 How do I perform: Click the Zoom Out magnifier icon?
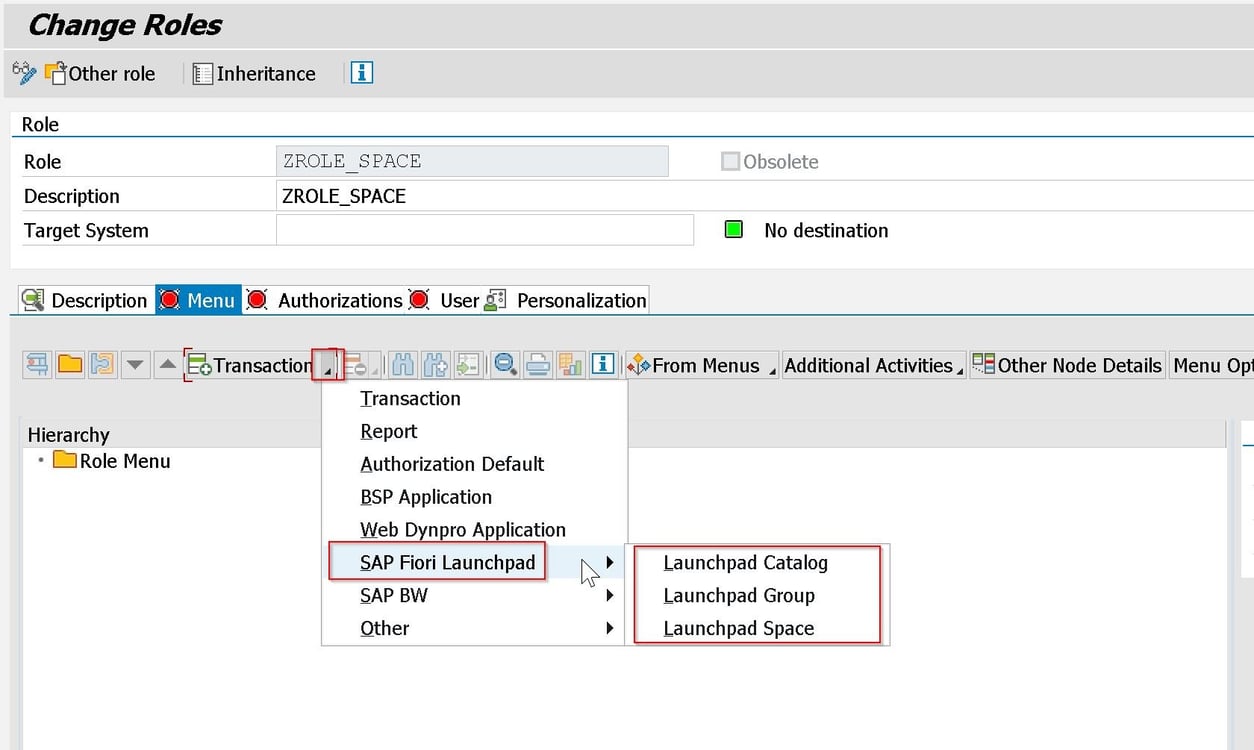(x=505, y=365)
